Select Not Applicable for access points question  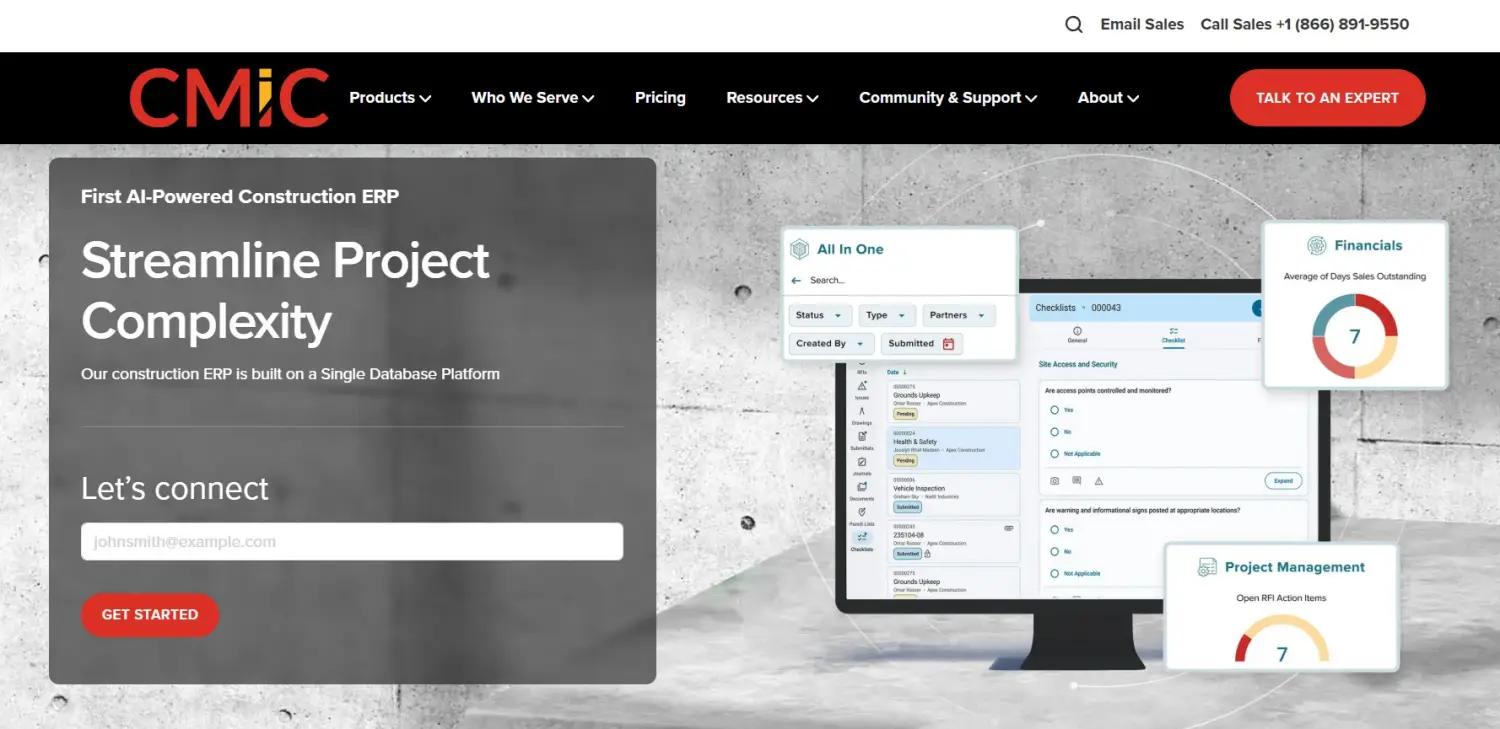coord(1054,454)
